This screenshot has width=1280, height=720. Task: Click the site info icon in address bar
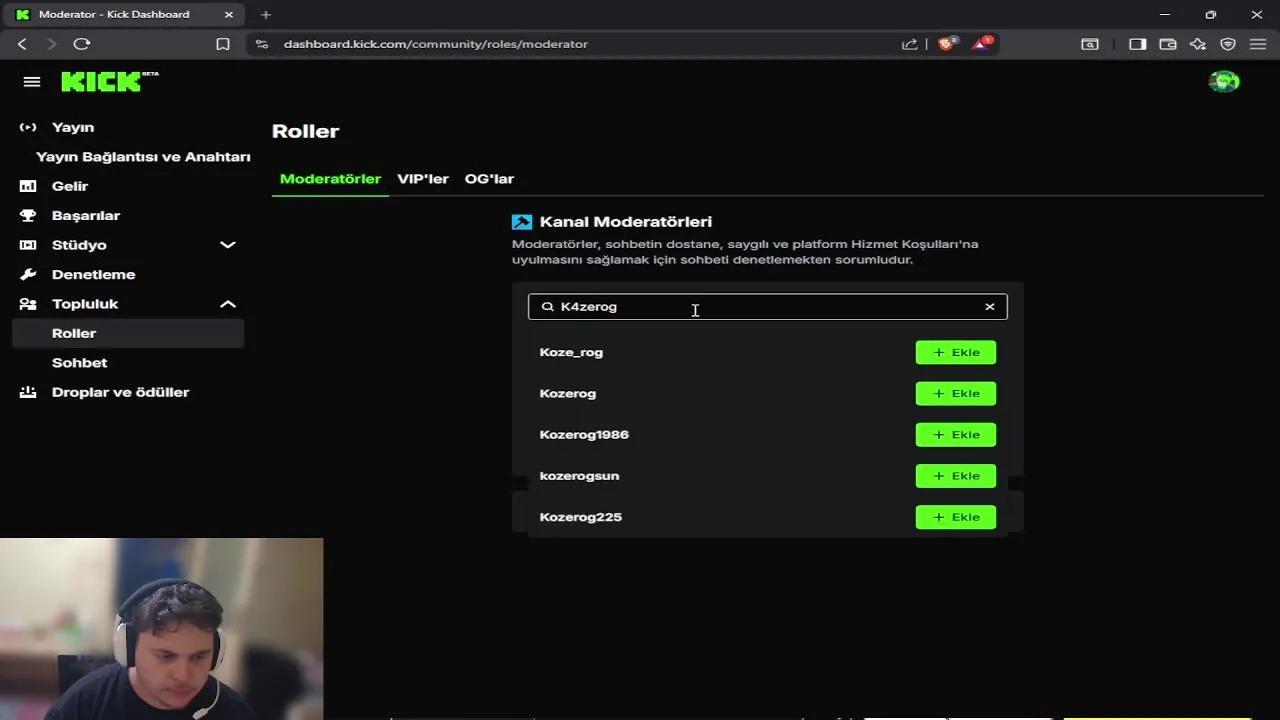(262, 44)
